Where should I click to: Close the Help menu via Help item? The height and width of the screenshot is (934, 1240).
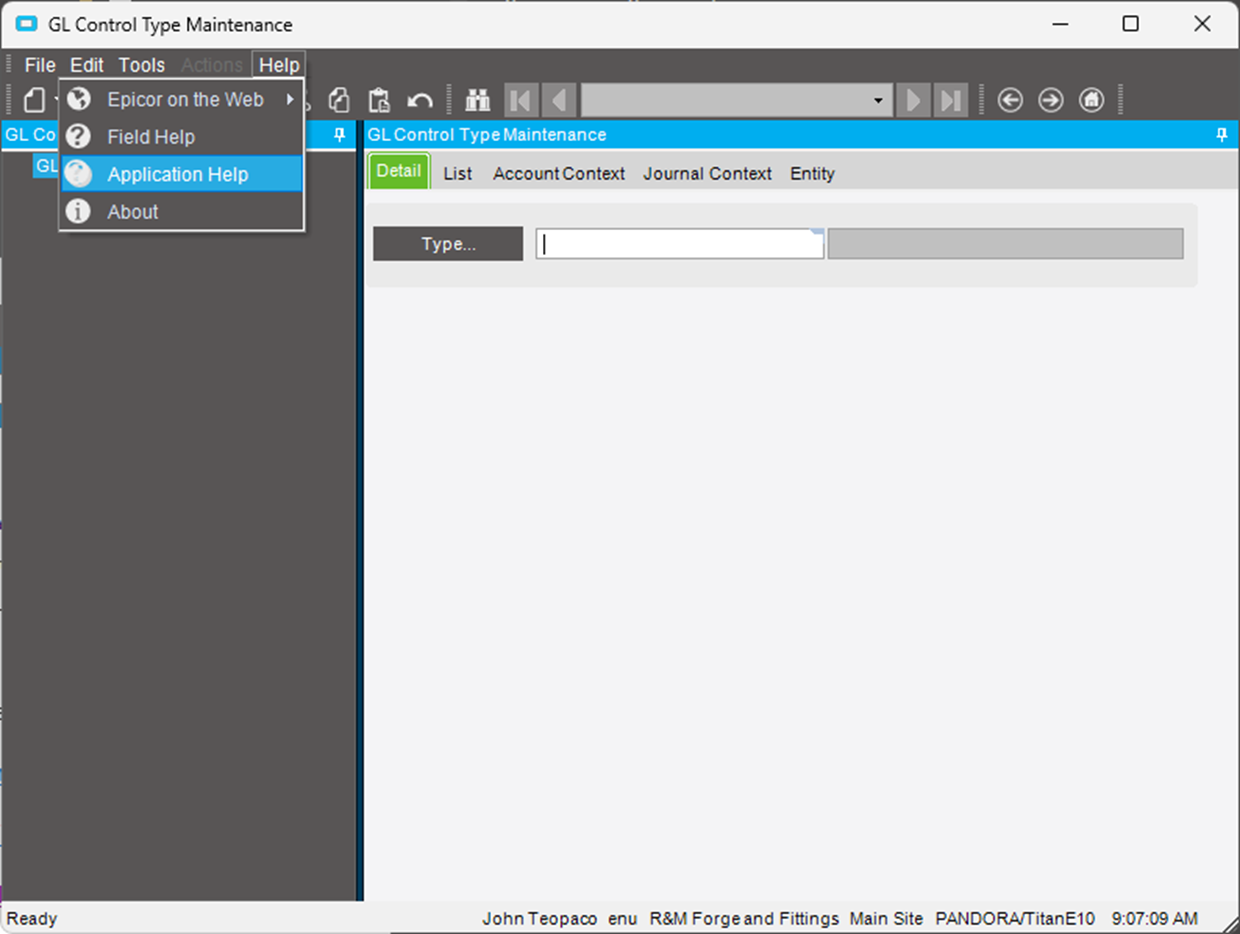pos(279,65)
